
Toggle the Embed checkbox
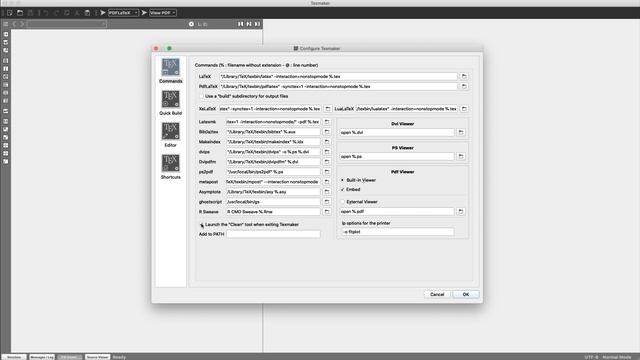pos(342,189)
